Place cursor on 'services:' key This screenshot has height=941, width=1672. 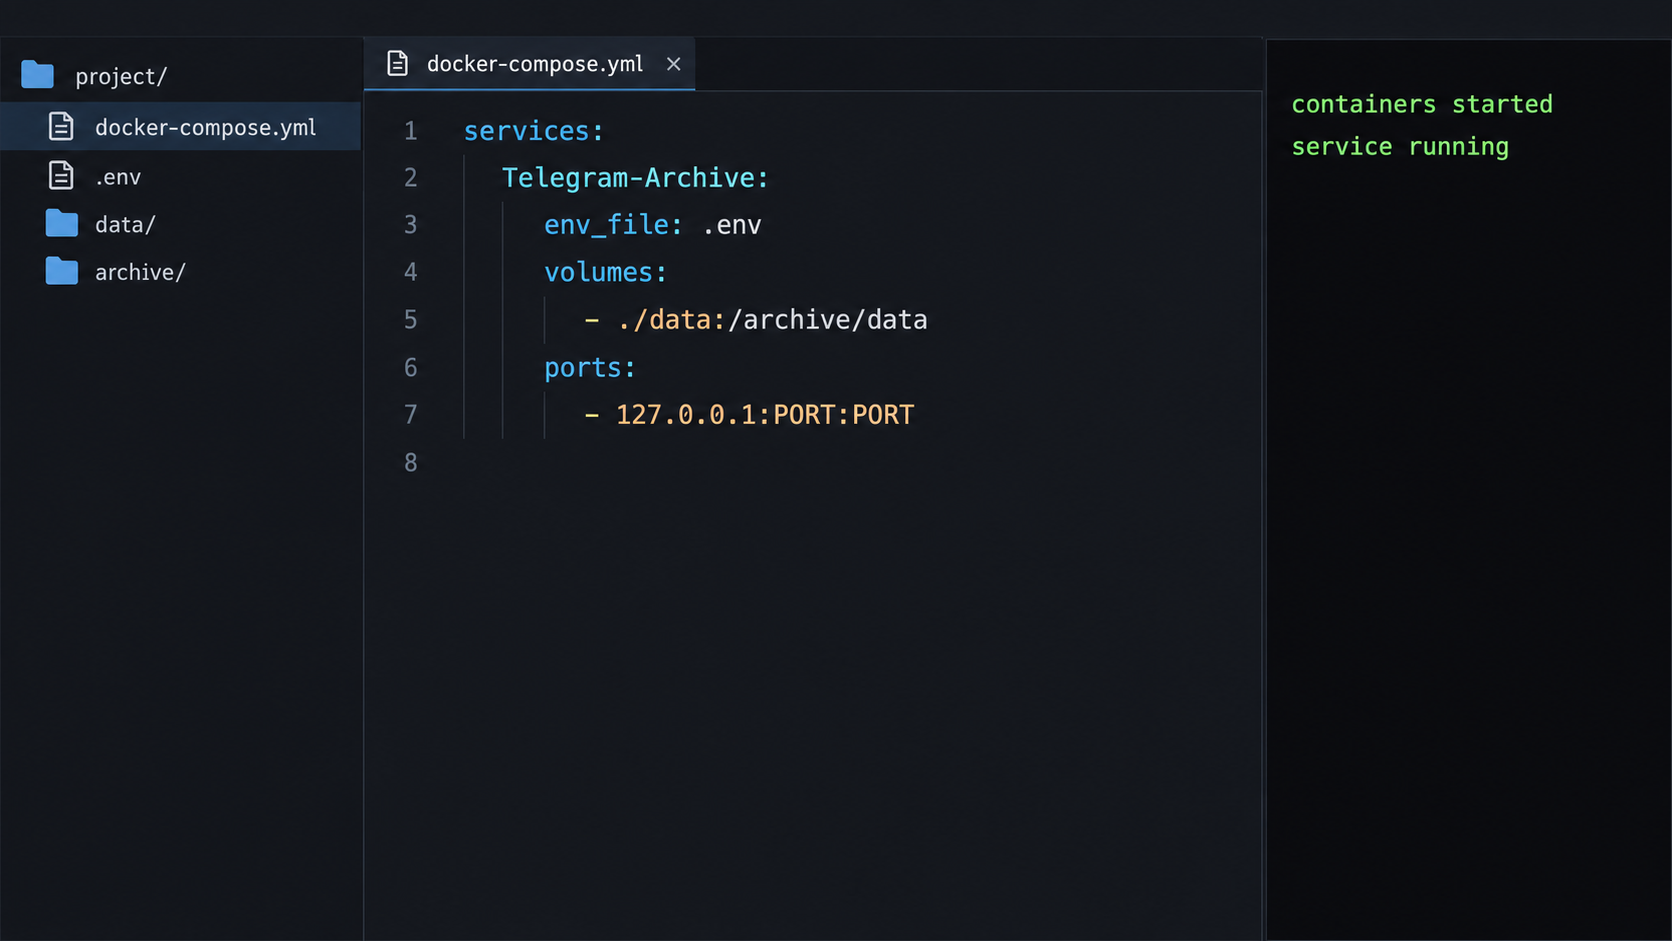coord(533,131)
